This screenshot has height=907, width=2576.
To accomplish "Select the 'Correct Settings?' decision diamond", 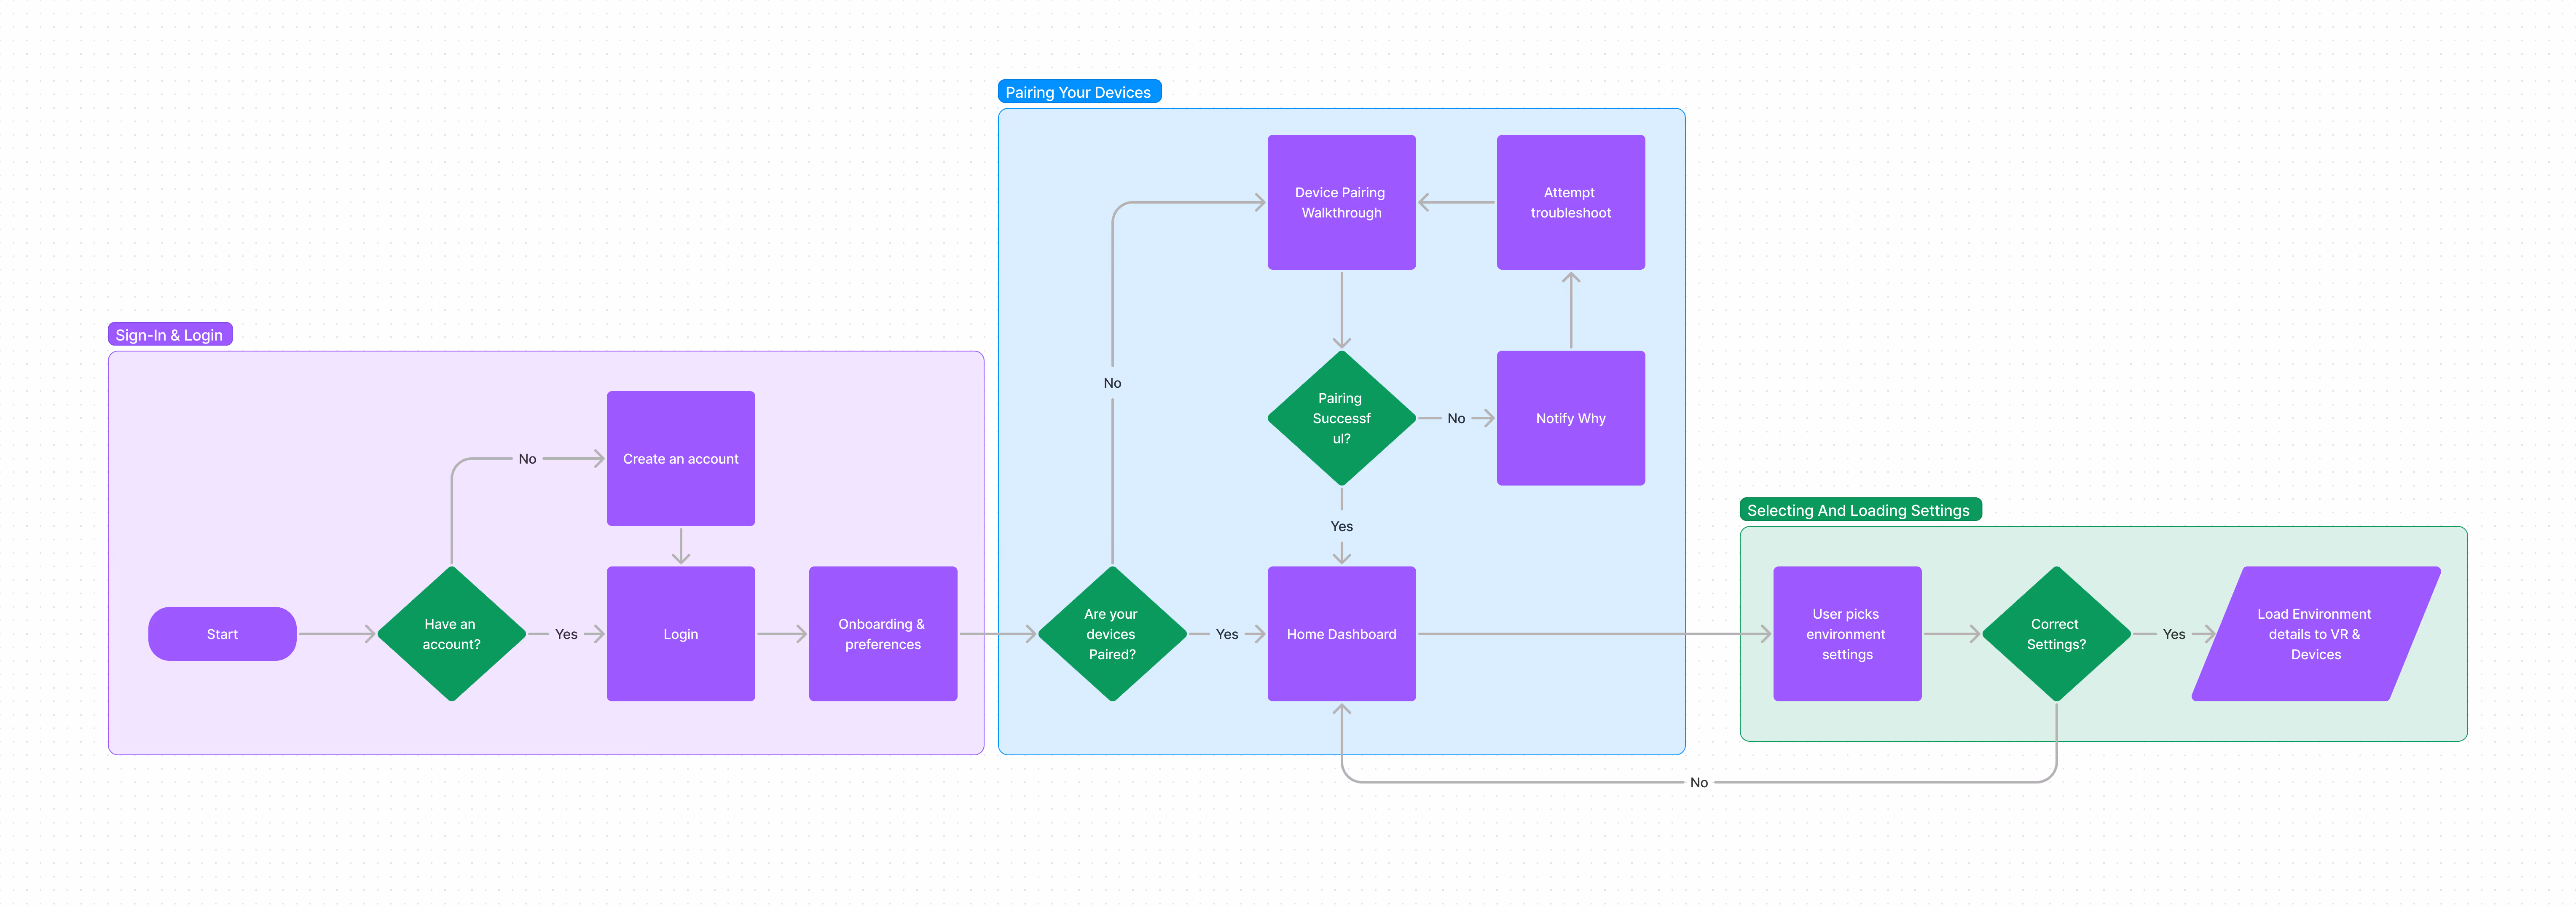I will pos(2056,634).
